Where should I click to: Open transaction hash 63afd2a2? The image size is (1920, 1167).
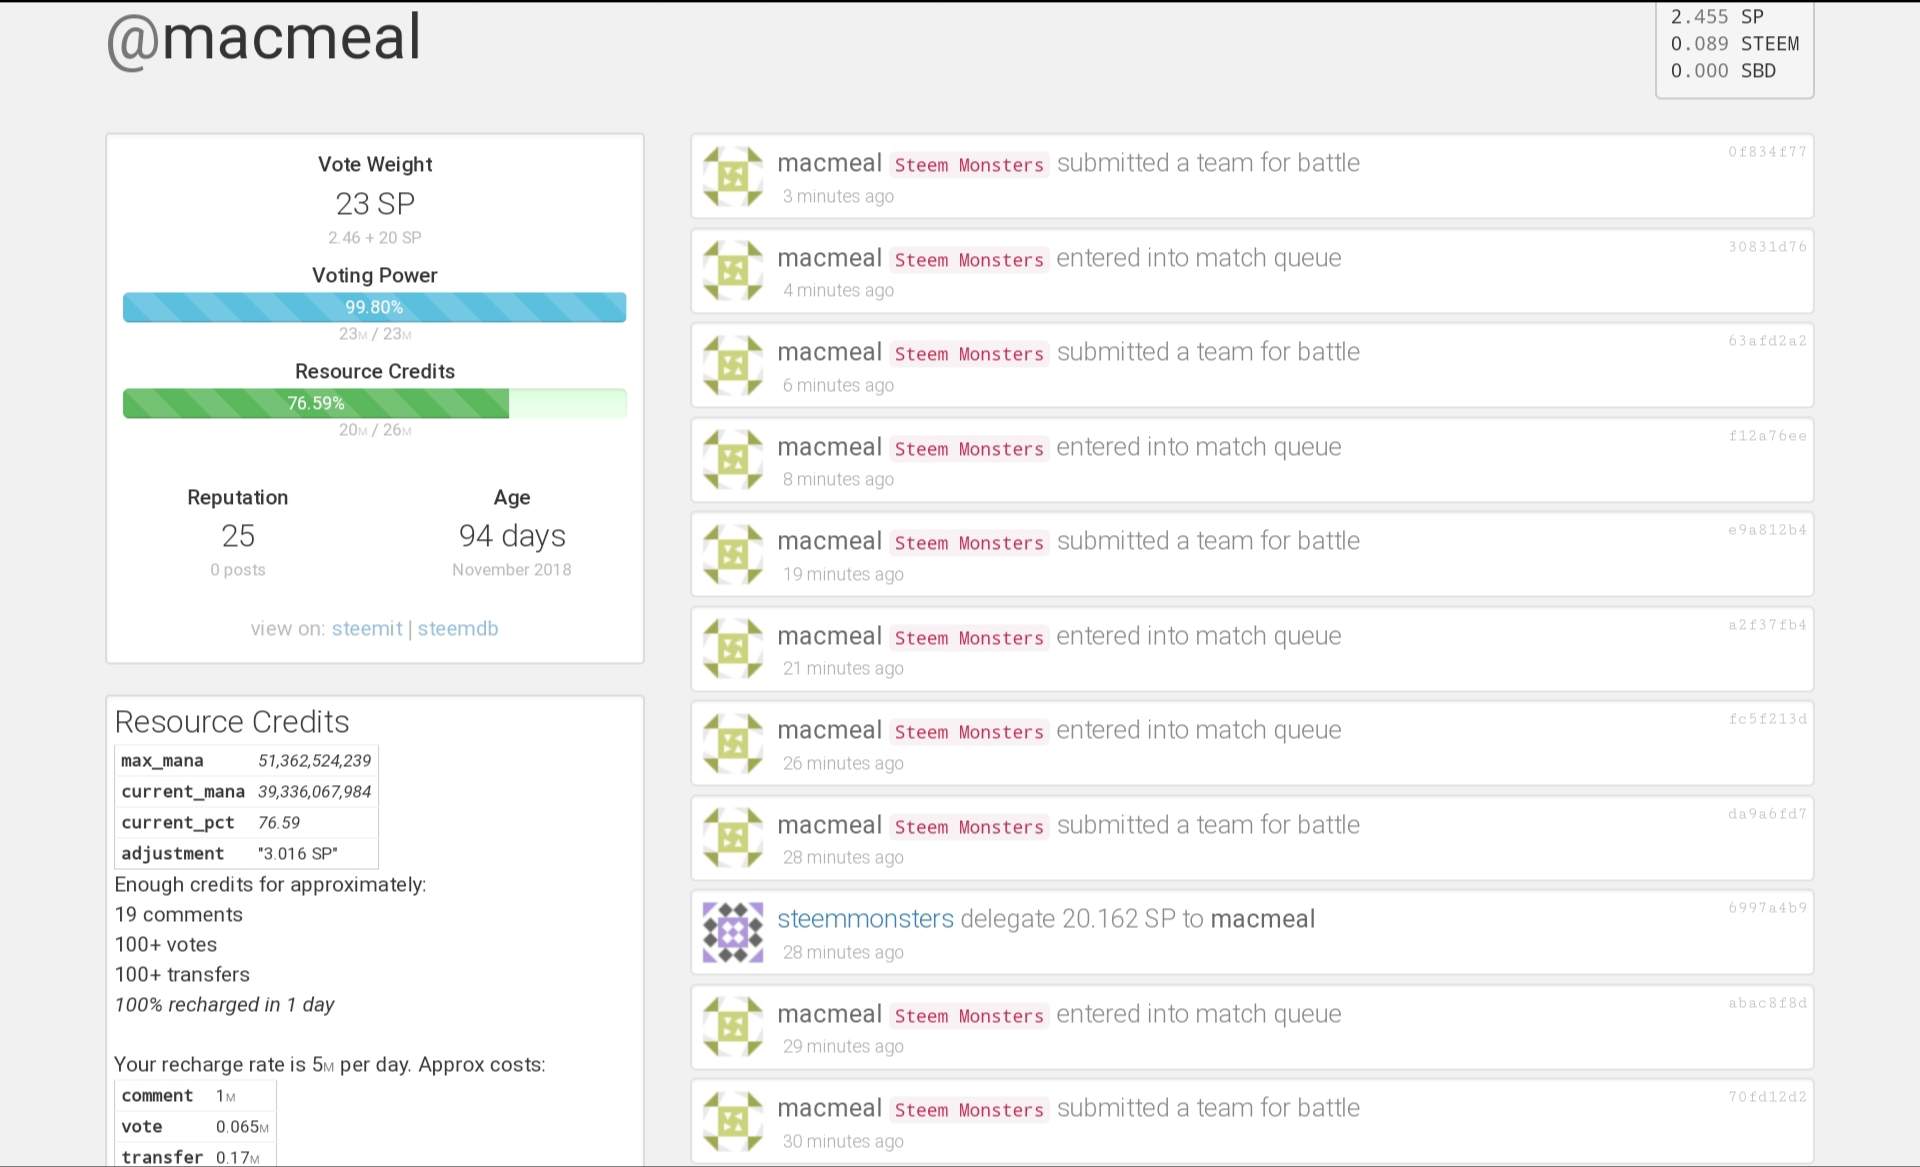tap(1767, 341)
